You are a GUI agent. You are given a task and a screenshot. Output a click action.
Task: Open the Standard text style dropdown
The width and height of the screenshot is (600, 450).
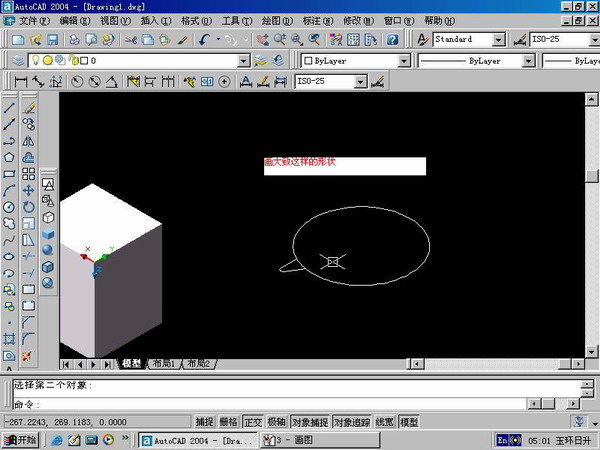pyautogui.click(x=498, y=39)
